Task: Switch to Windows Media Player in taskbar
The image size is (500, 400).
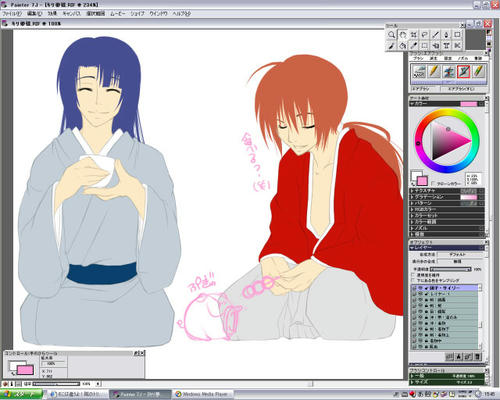Action: 203,394
